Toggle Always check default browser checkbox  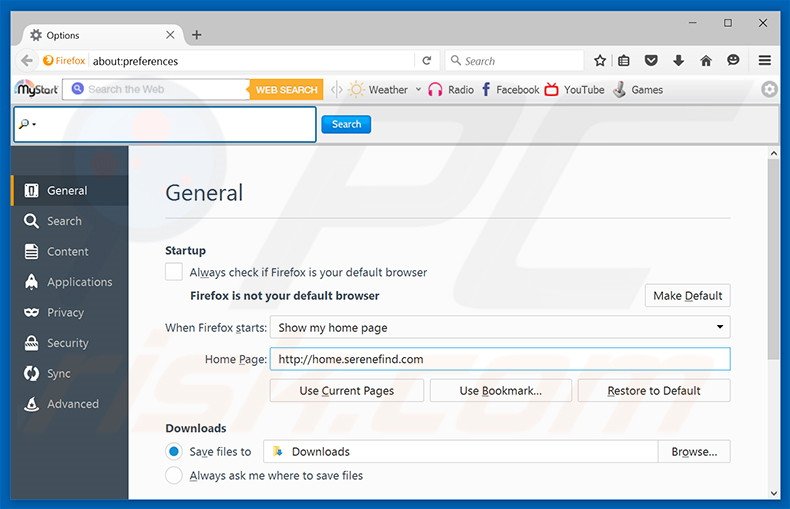pyautogui.click(x=174, y=272)
